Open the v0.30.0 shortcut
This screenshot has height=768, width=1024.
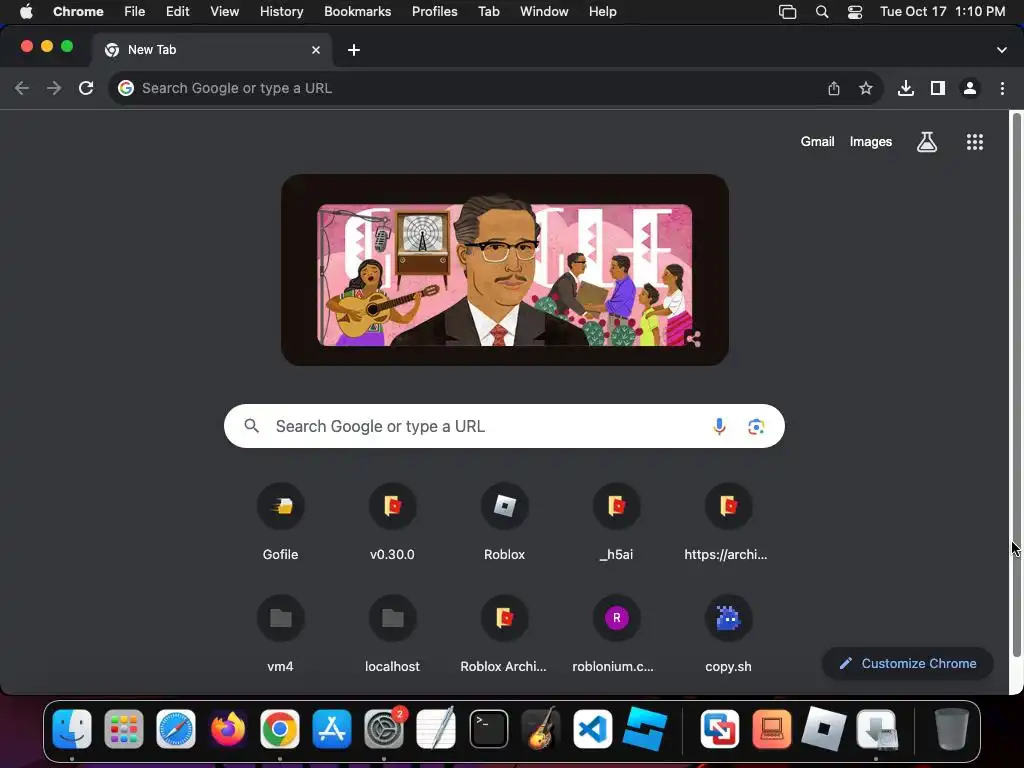point(392,523)
